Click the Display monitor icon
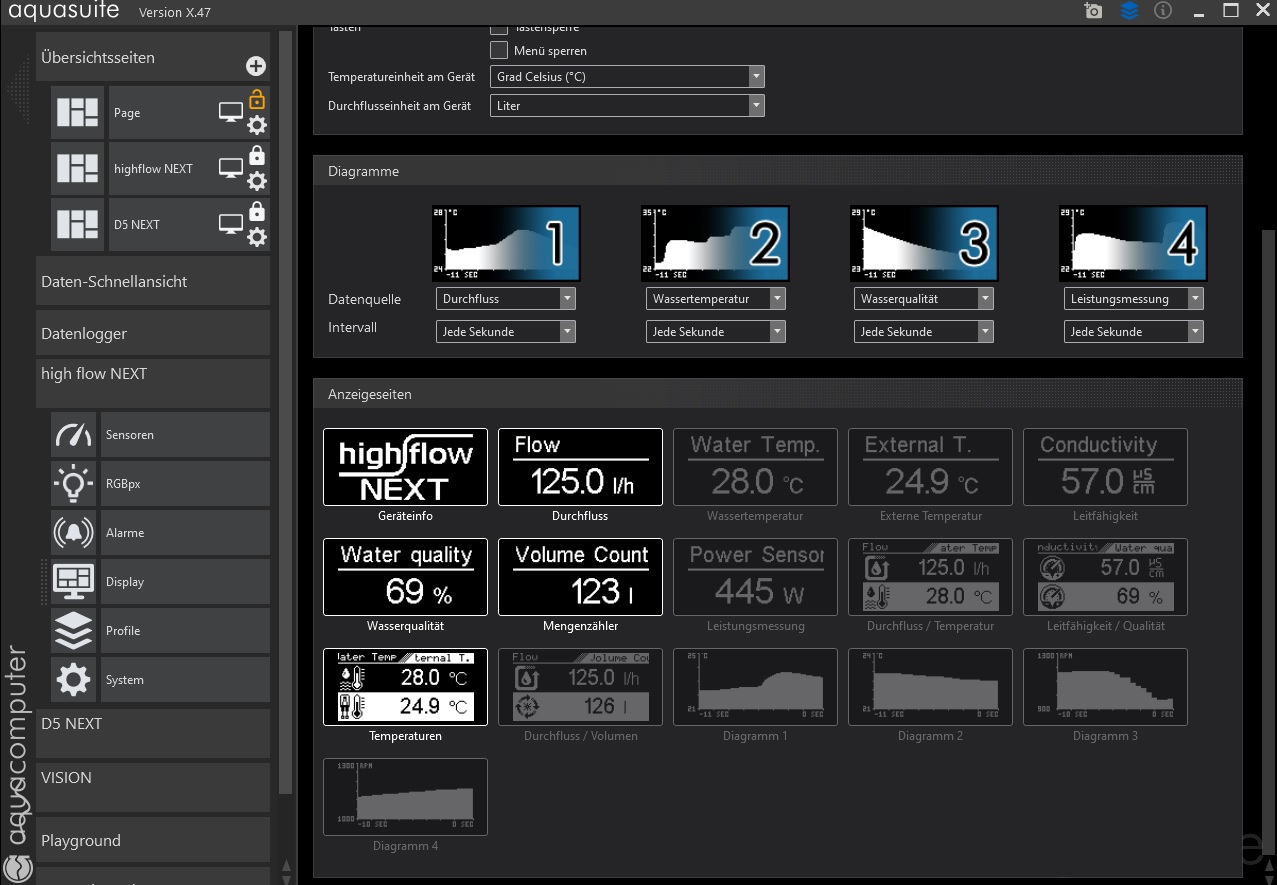 tap(73, 582)
